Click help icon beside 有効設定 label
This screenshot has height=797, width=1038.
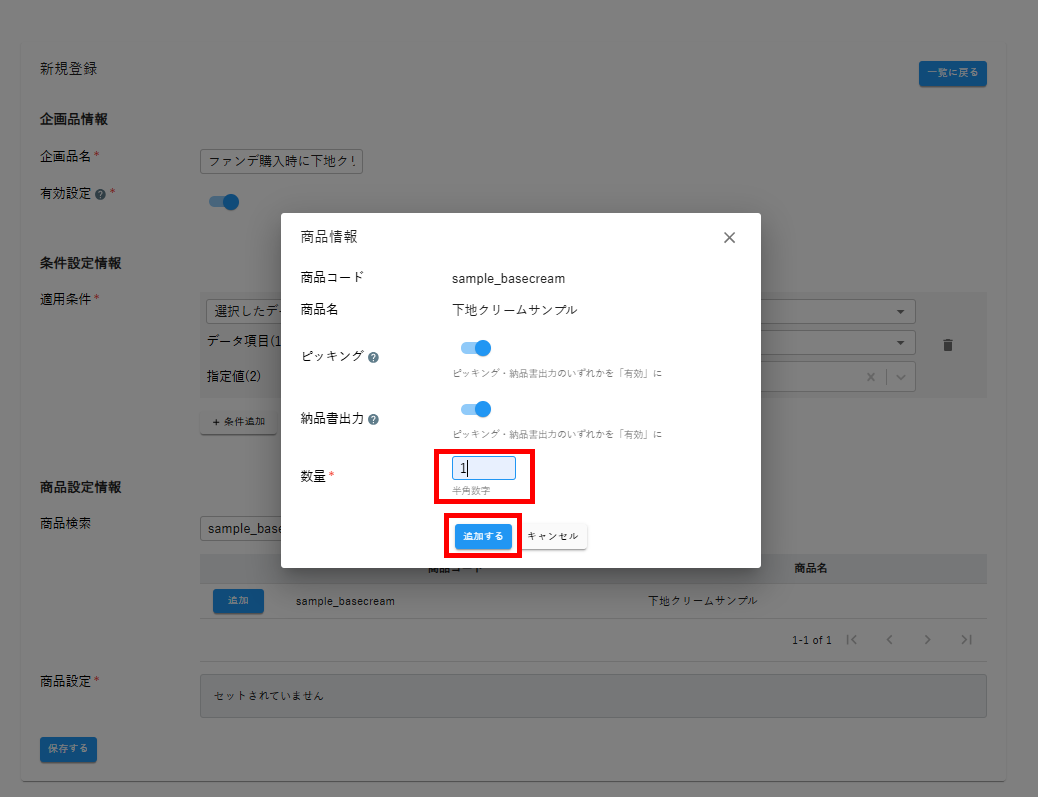100,194
